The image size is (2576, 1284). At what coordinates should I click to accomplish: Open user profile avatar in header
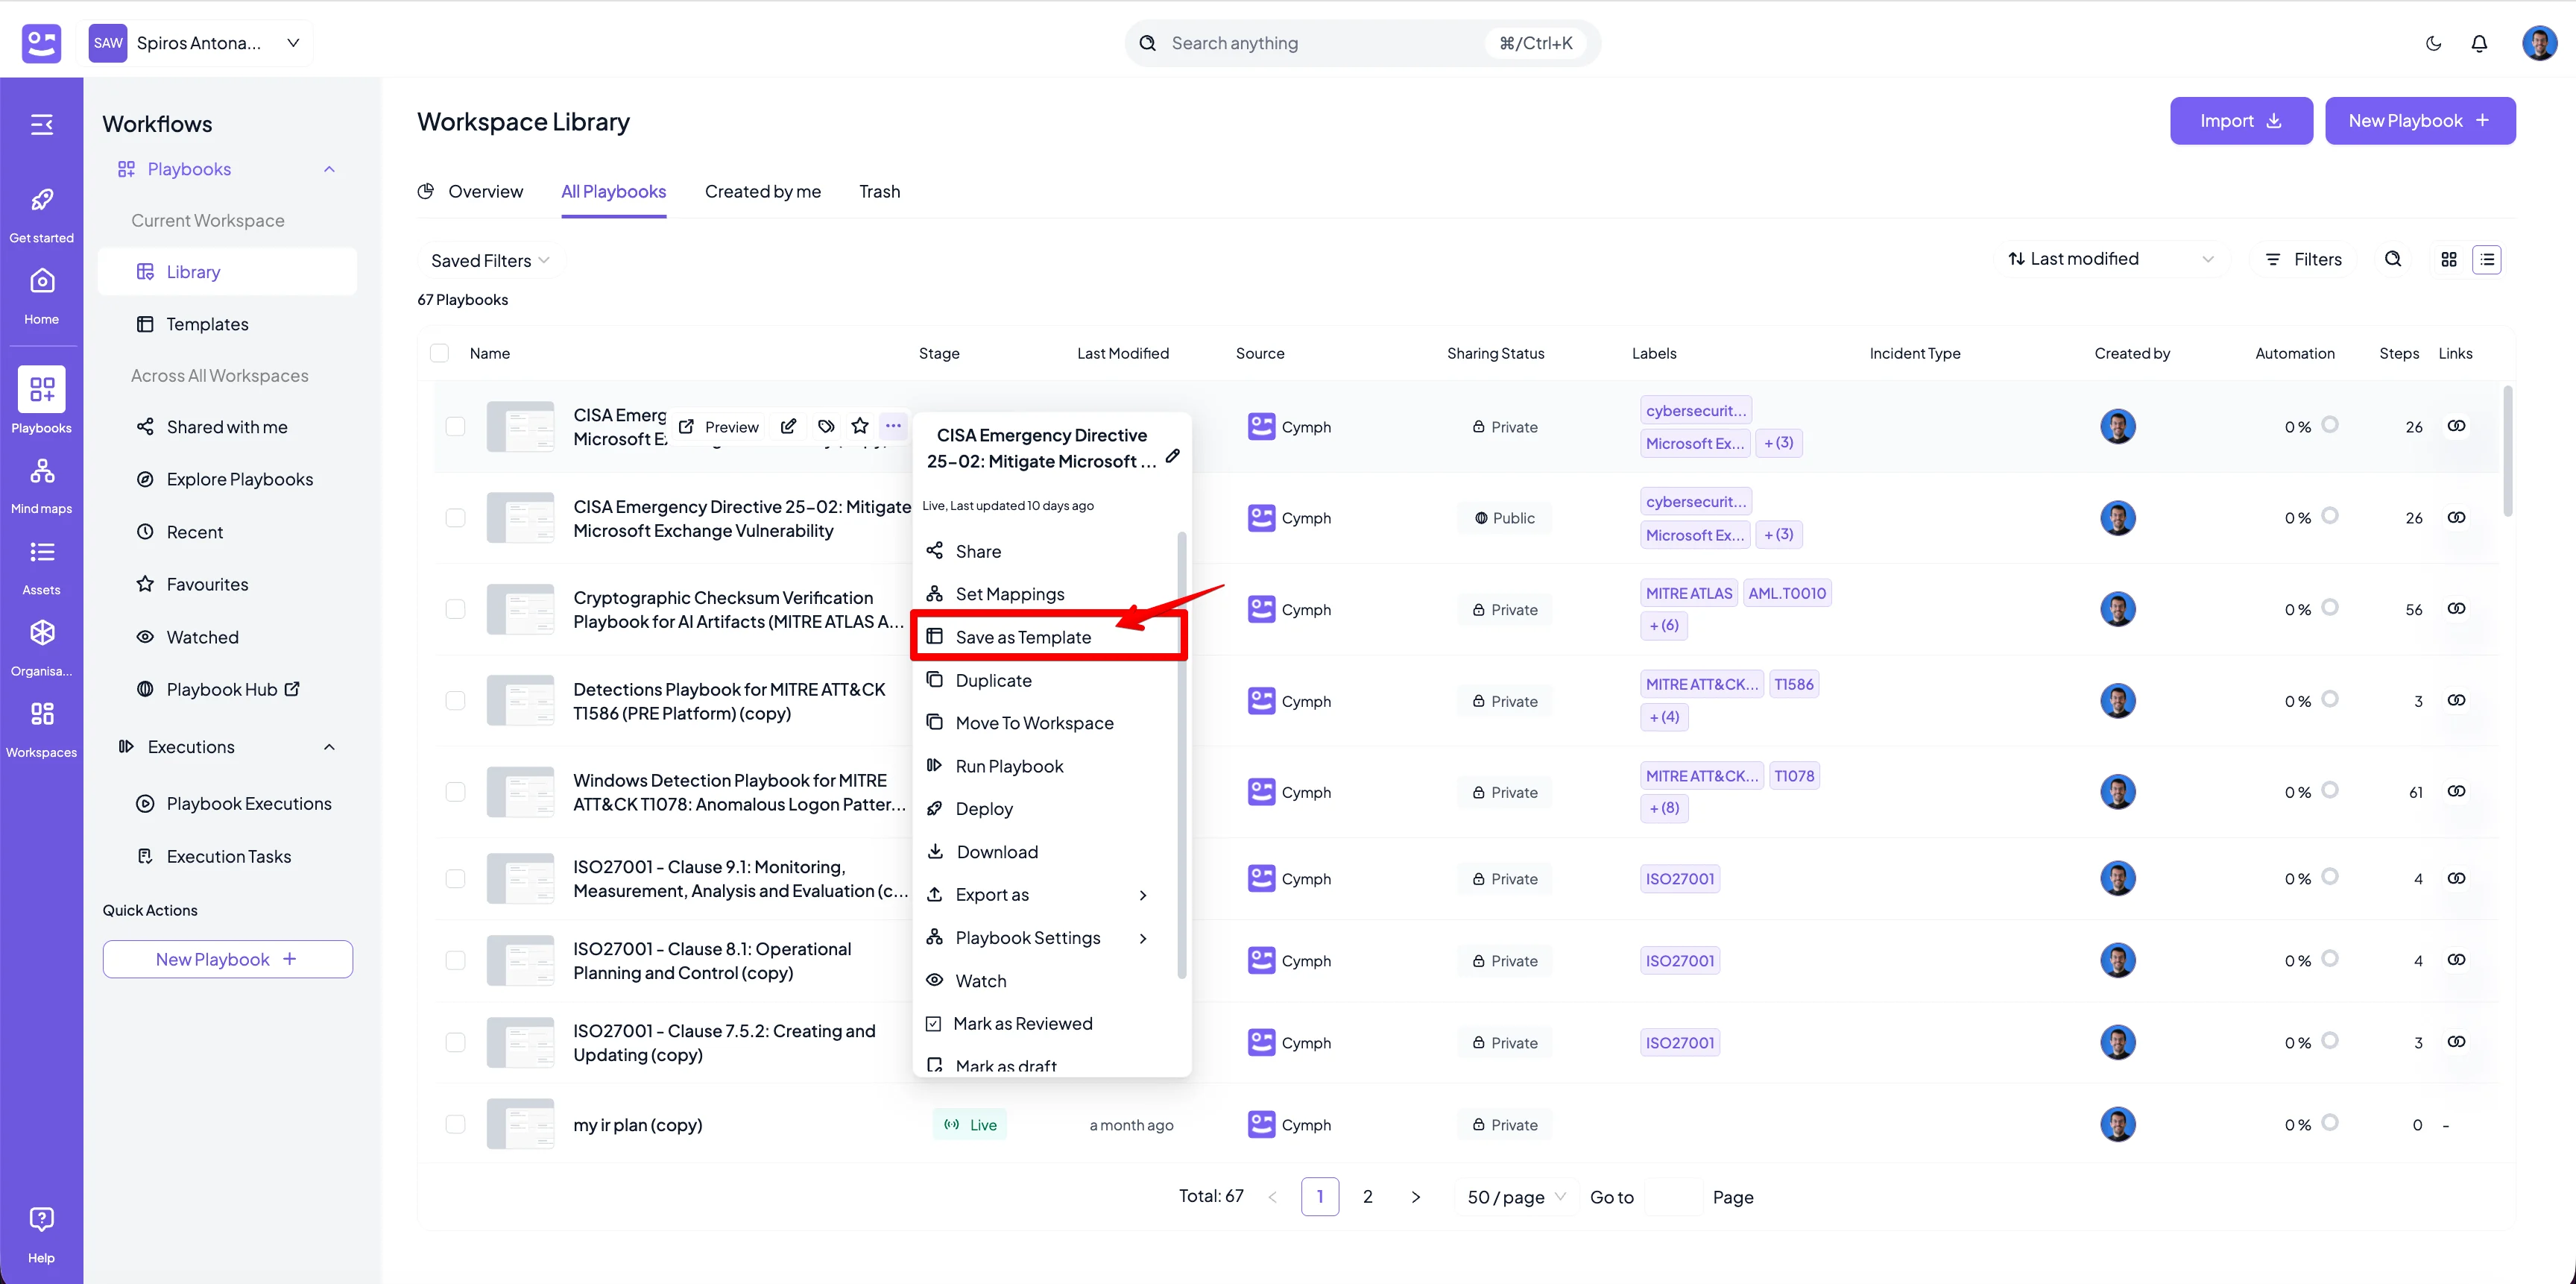pos(2539,43)
